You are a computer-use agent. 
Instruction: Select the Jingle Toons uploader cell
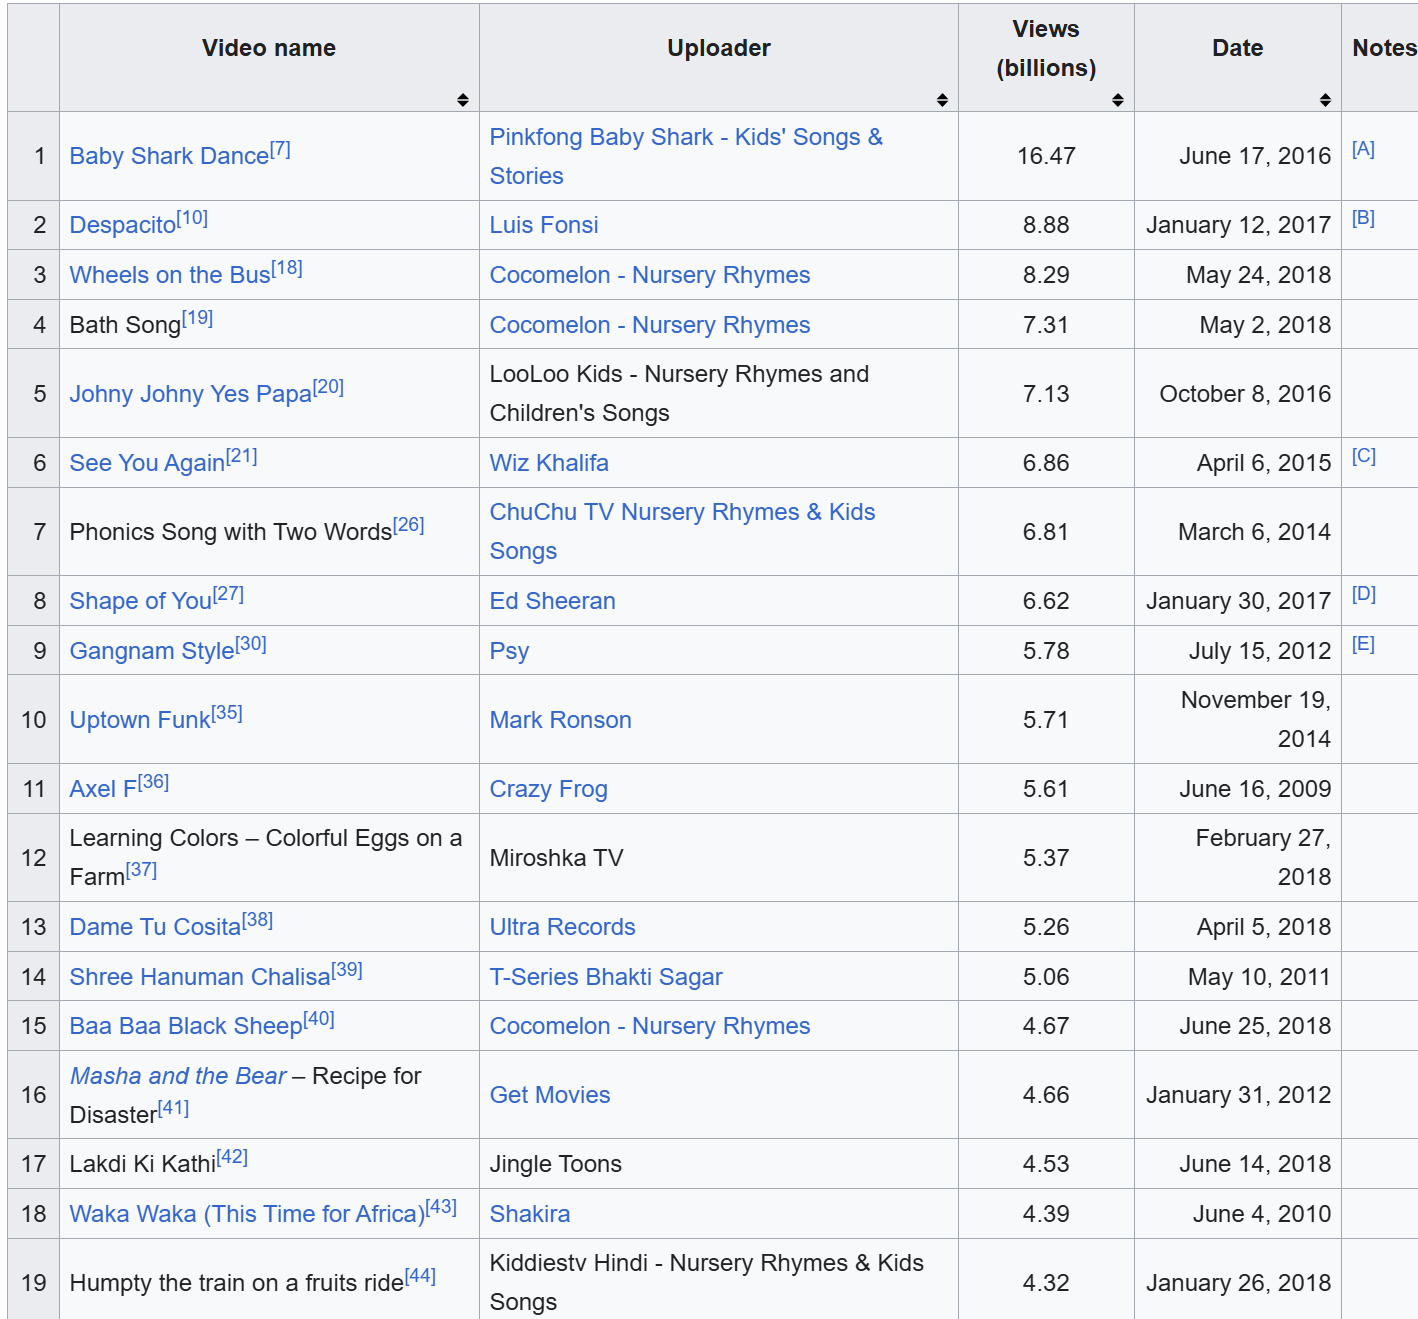tap(718, 1164)
